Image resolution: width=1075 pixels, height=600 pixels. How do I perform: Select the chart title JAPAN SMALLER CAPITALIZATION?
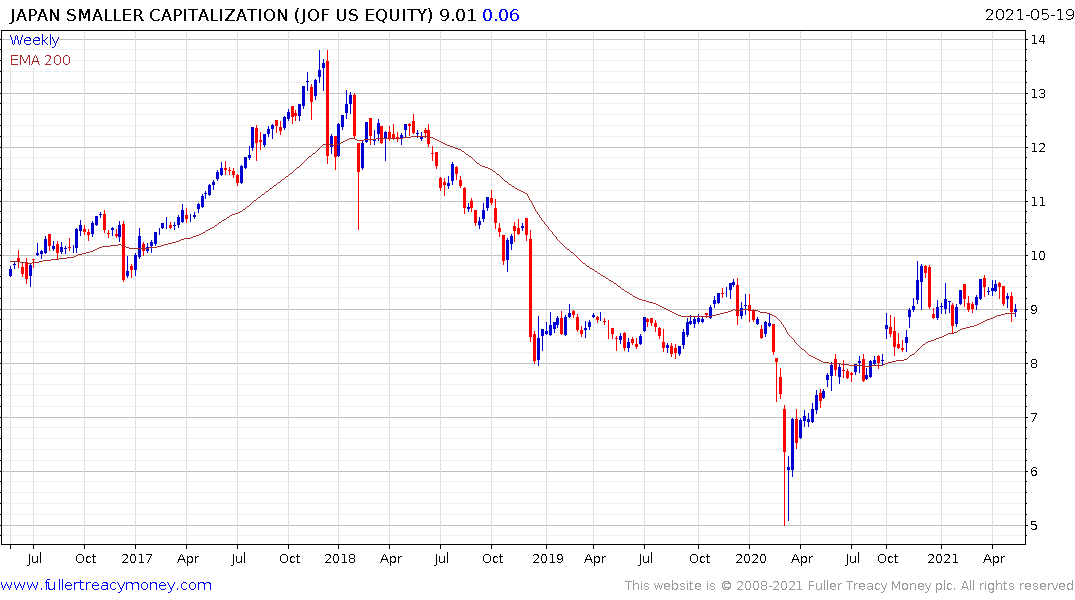(149, 15)
